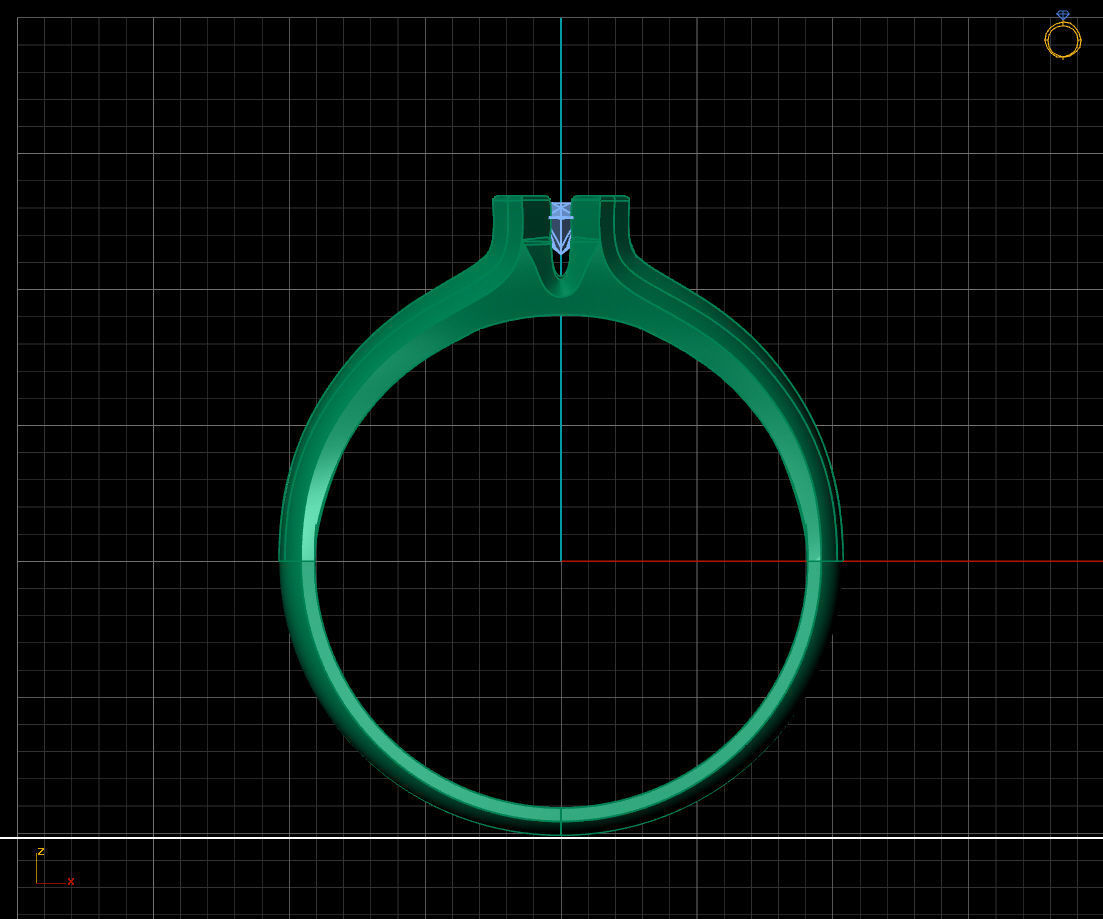1103x919 pixels.
Task: Click the X/Z axis indicator gizmo
Action: (x=55, y=867)
